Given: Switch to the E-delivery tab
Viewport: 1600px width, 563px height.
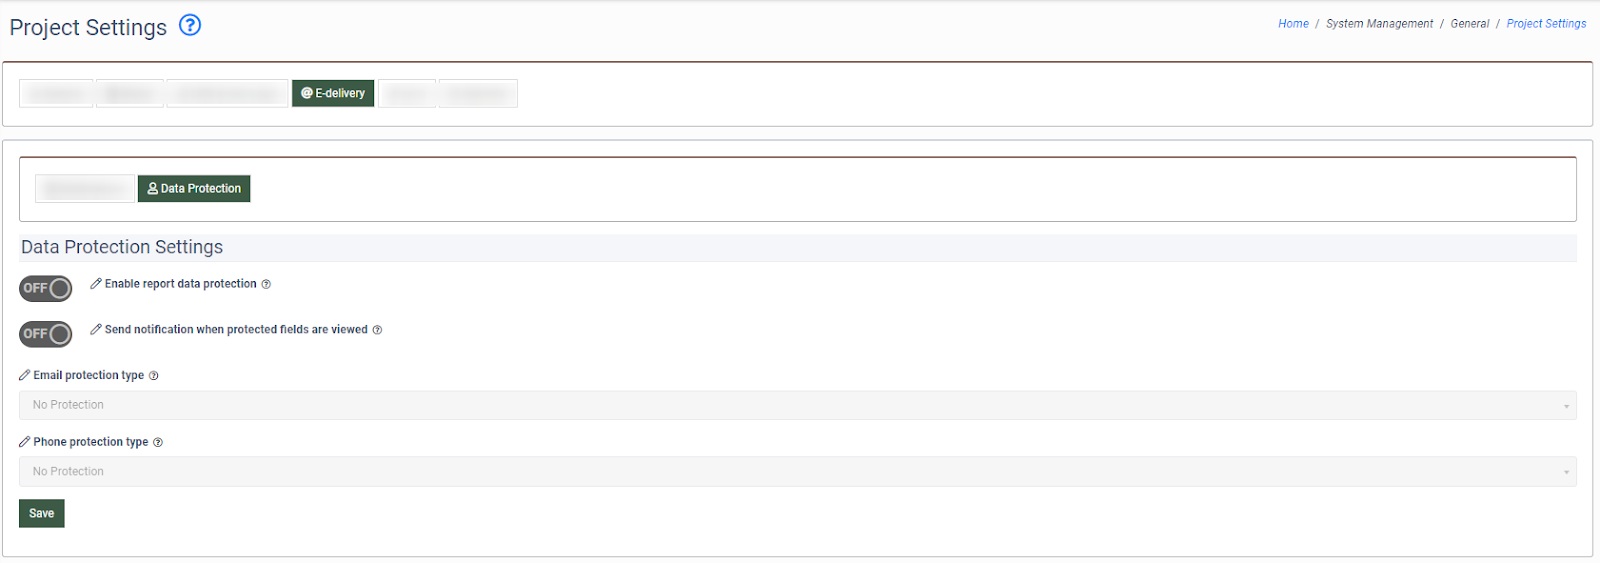Looking at the screenshot, I should 333,93.
